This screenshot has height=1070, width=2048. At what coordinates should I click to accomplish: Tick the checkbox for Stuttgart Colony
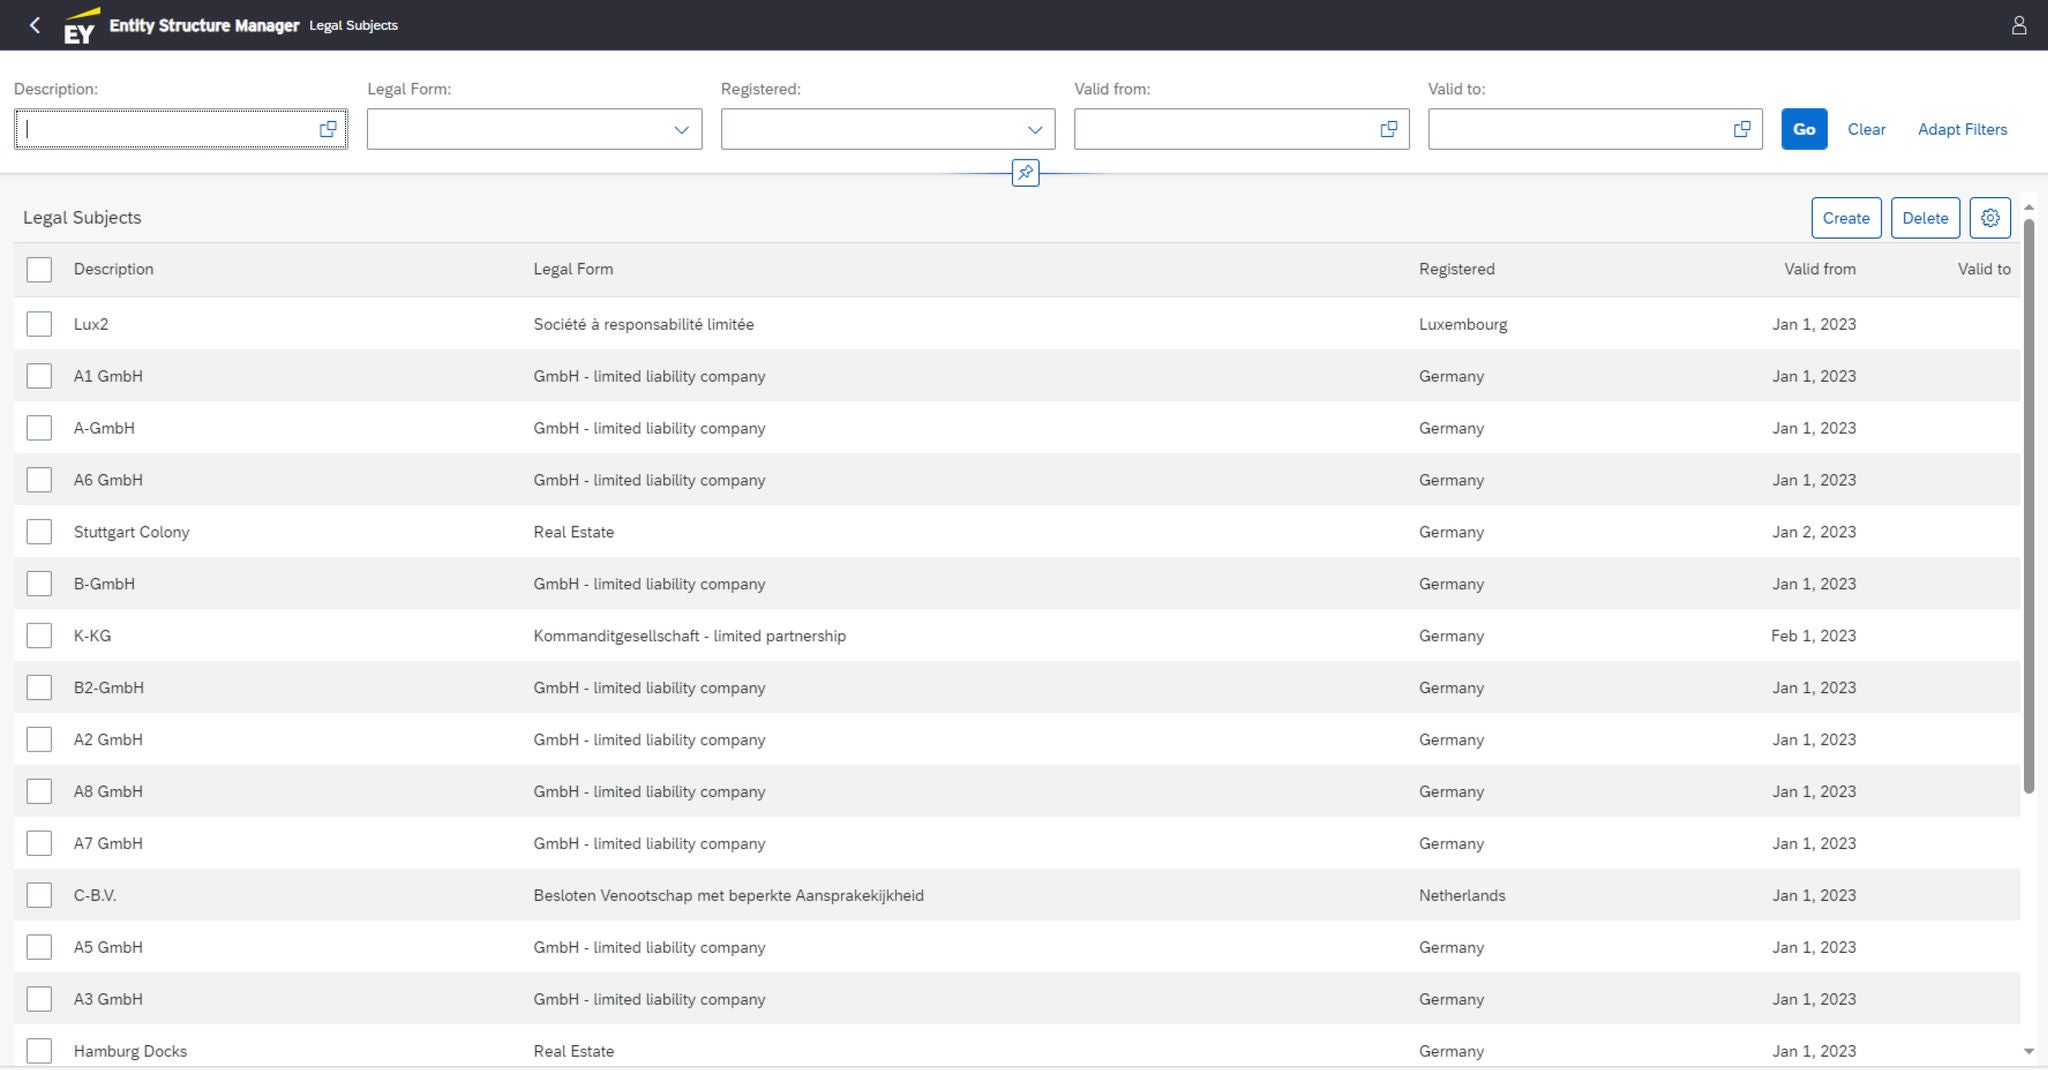[x=39, y=532]
